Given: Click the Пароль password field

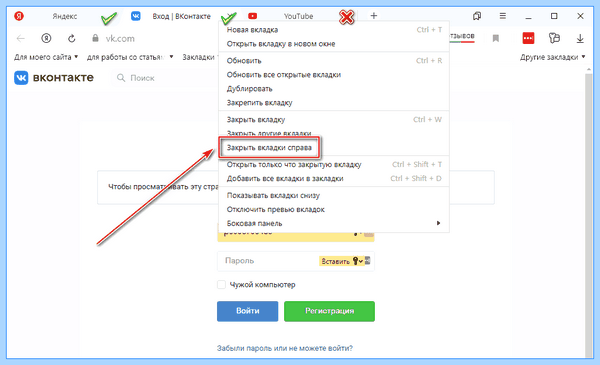Looking at the screenshot, I should click(295, 261).
